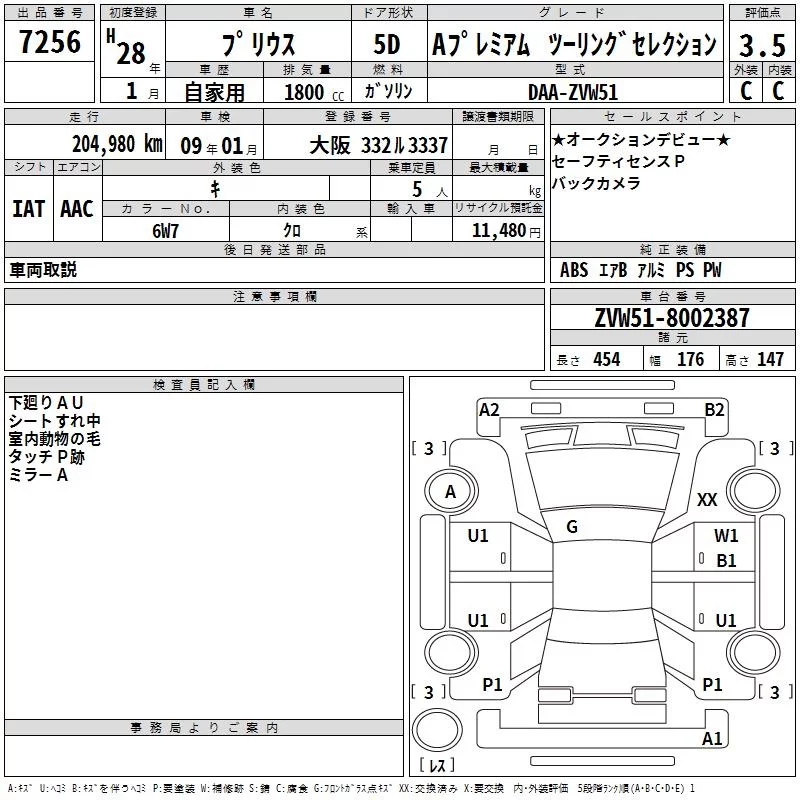Image resolution: width=800 pixels, height=800 pixels.
Task: Click the later-shipped item 車両取説
Action: click(43, 270)
